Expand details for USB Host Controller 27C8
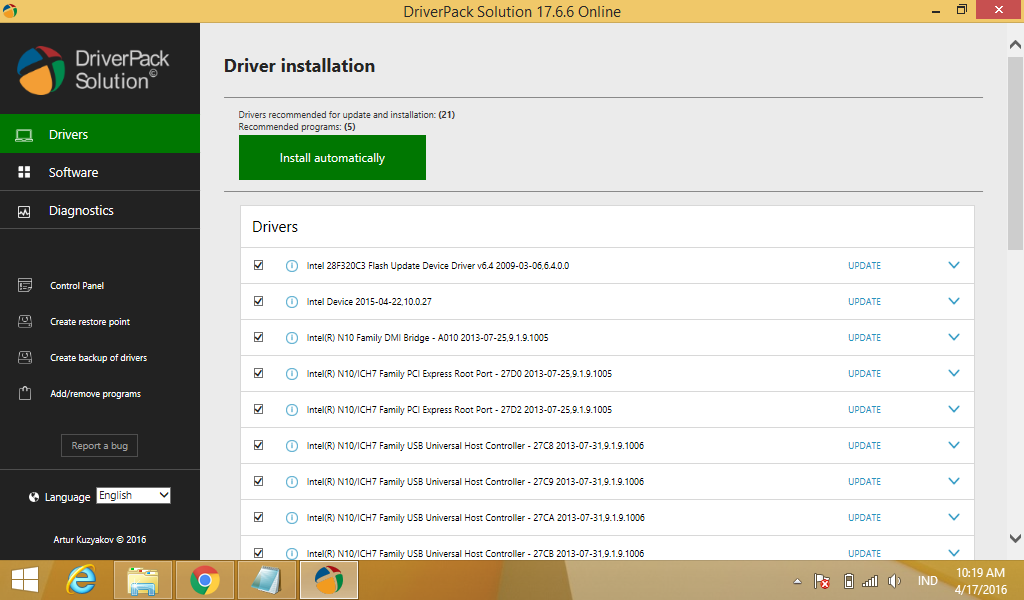 tap(953, 445)
